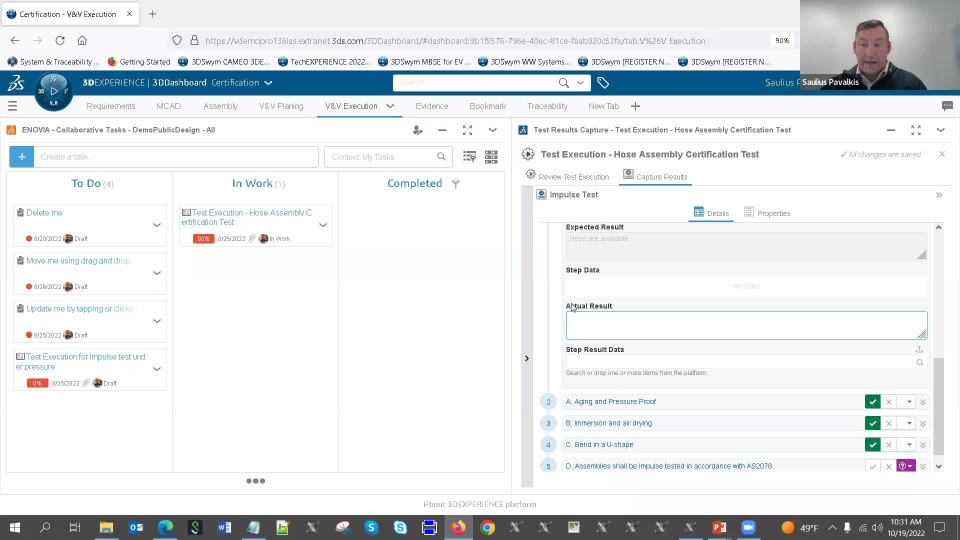The height and width of the screenshot is (540, 960).
Task: Click the tag icon next to search
Action: (603, 83)
